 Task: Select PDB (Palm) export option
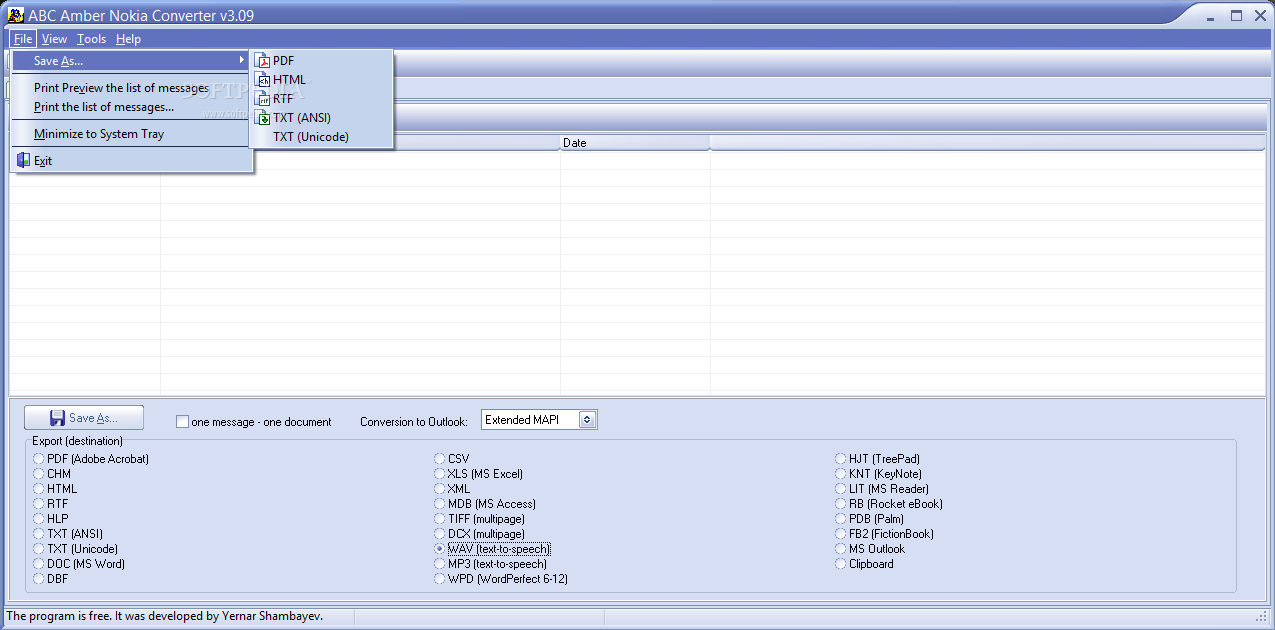point(869,519)
